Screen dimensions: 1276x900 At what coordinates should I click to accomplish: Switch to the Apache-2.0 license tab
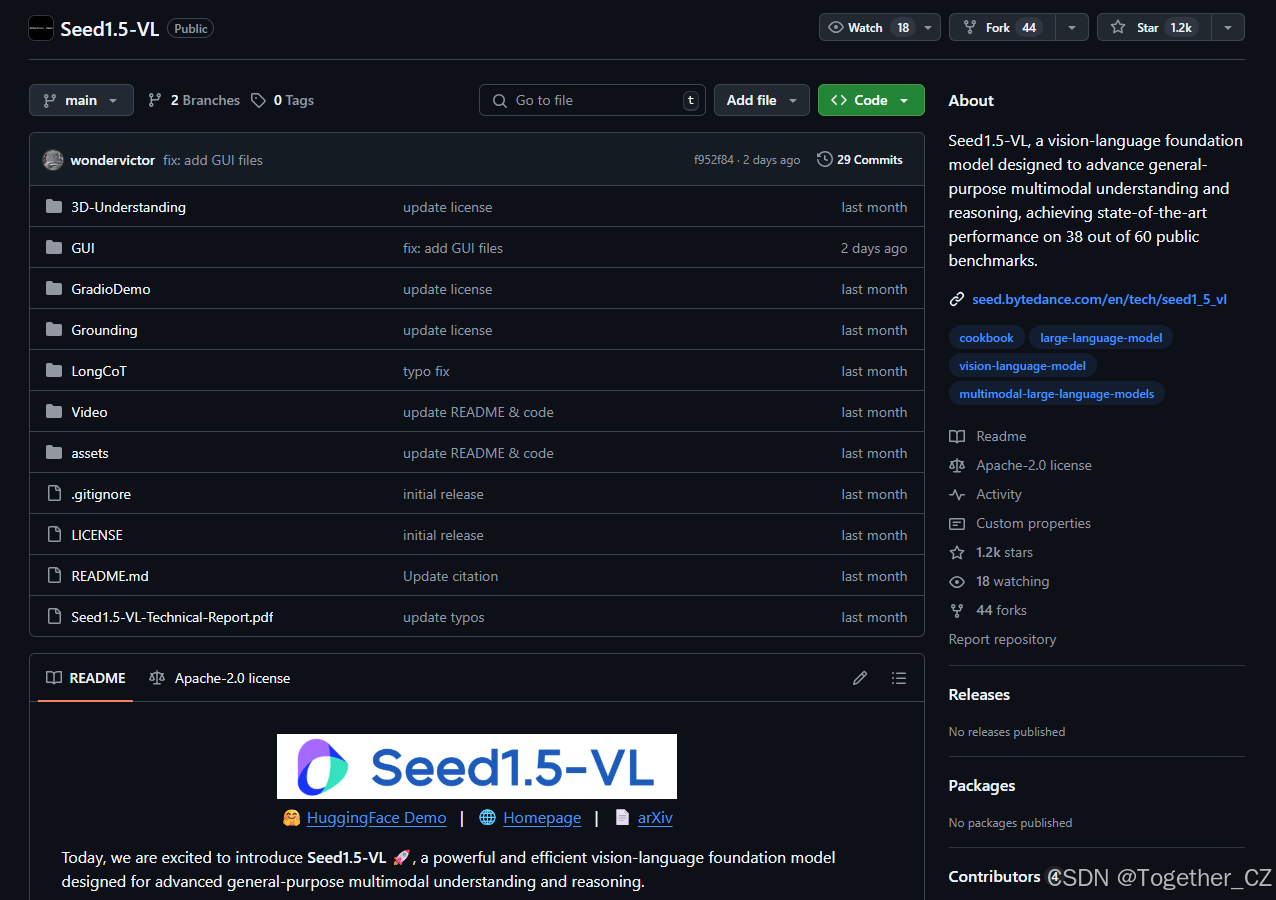[219, 678]
